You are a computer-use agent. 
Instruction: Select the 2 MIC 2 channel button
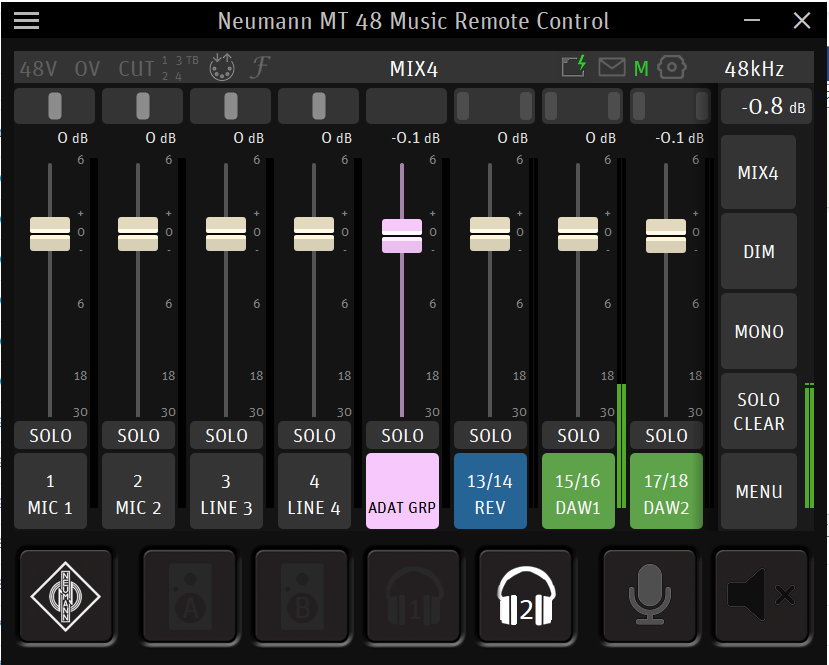(139, 491)
